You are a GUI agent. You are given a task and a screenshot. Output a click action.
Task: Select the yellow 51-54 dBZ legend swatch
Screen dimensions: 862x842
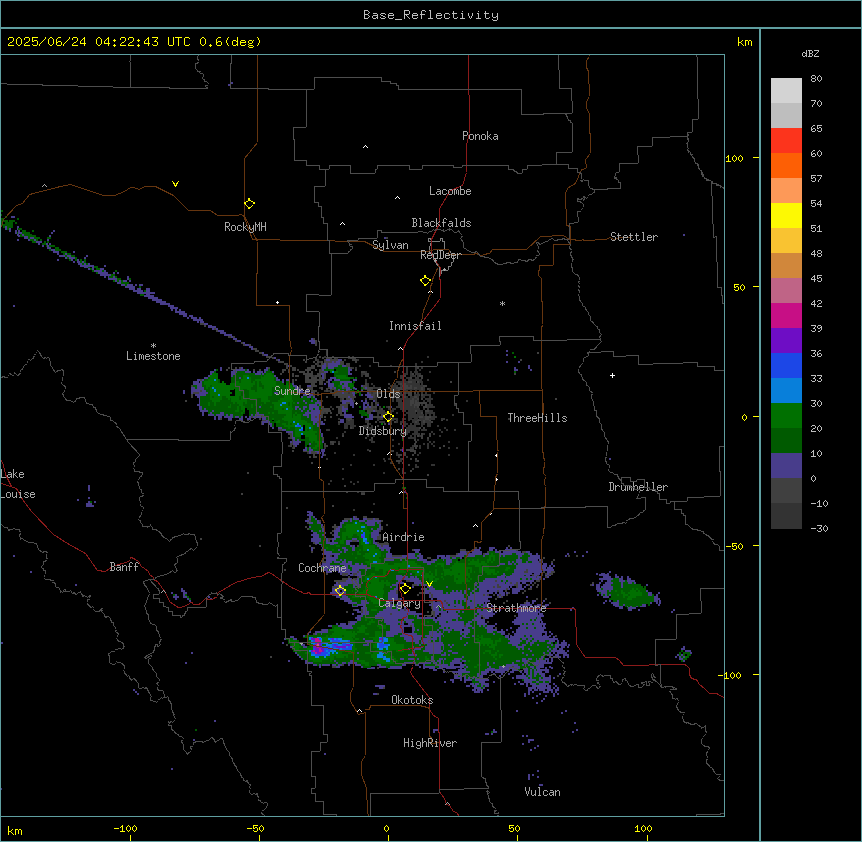point(786,215)
